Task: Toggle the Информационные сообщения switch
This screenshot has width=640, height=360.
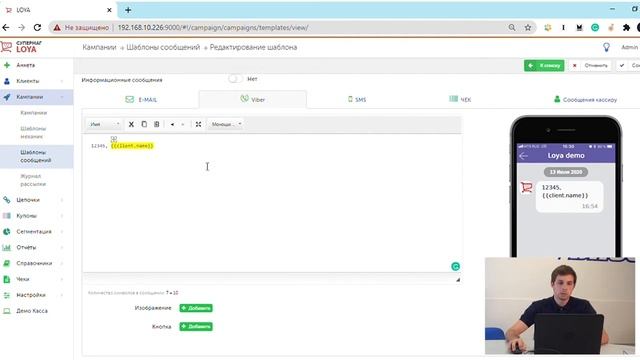Action: (x=236, y=79)
